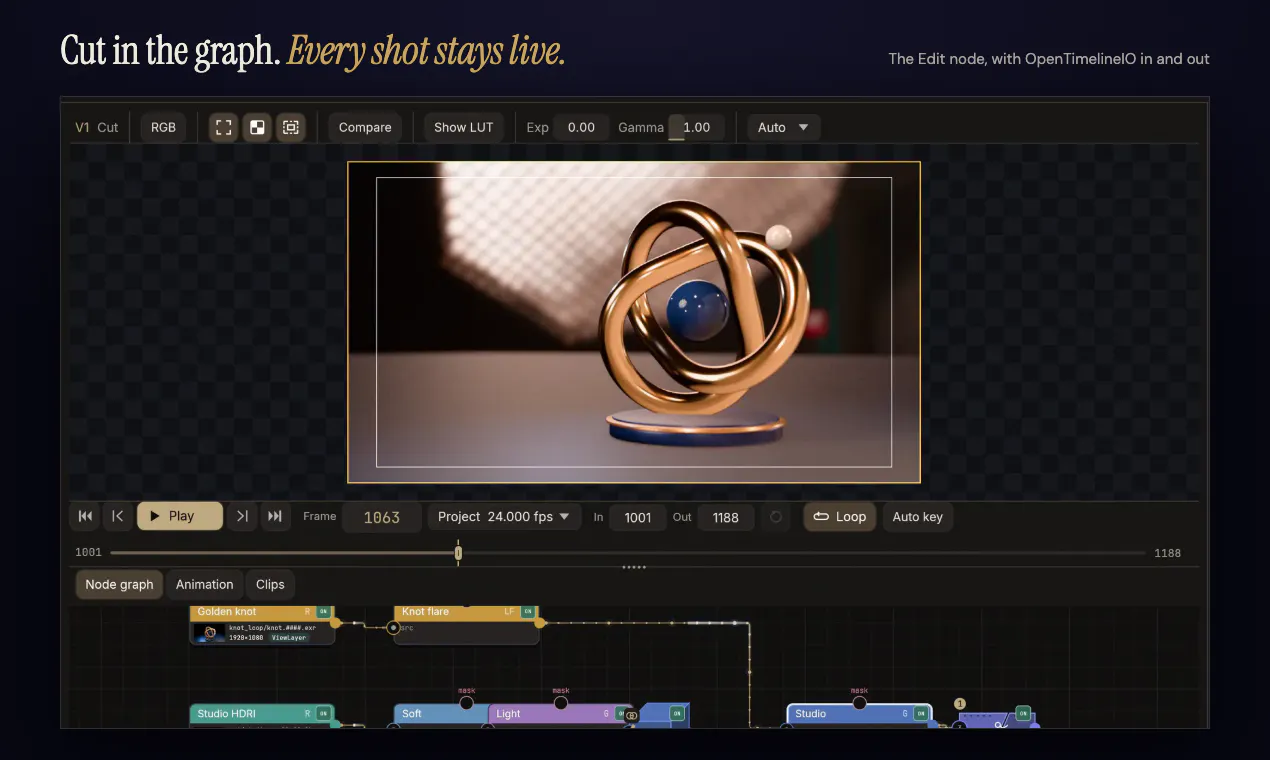The image size is (1270, 760).
Task: Toggle the ON switch on Golden knot node
Action: point(323,611)
